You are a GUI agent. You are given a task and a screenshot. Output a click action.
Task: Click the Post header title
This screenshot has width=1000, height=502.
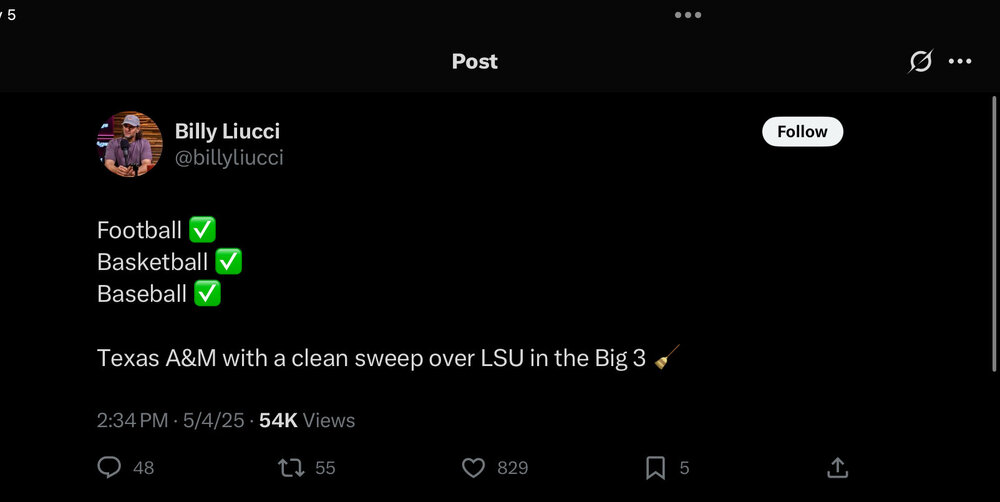pyautogui.click(x=474, y=61)
